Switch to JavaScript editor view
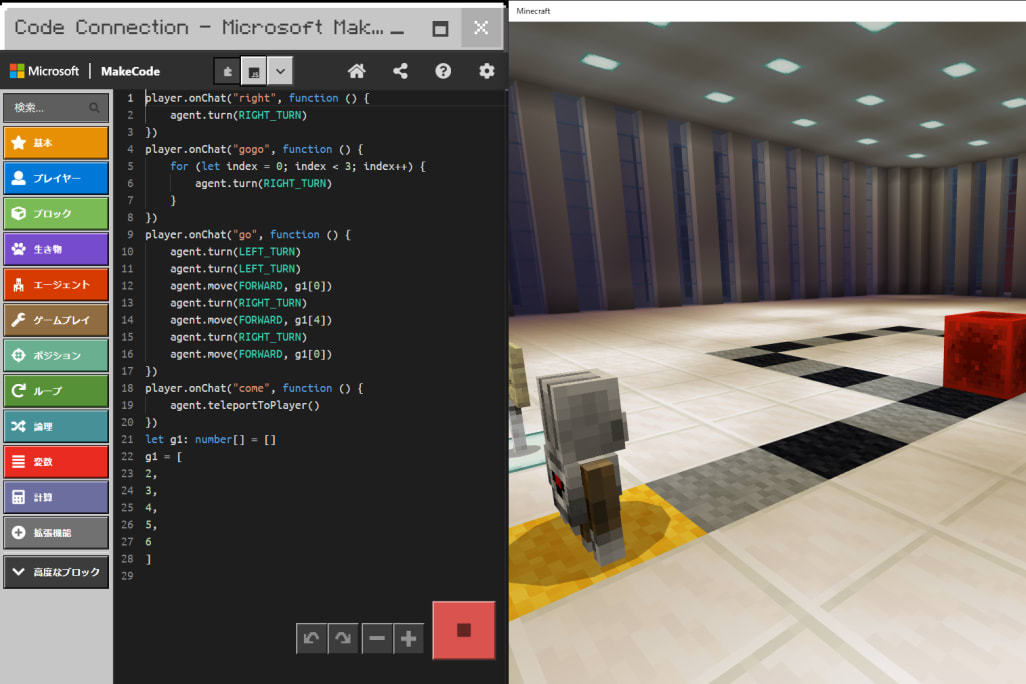 [x=254, y=71]
